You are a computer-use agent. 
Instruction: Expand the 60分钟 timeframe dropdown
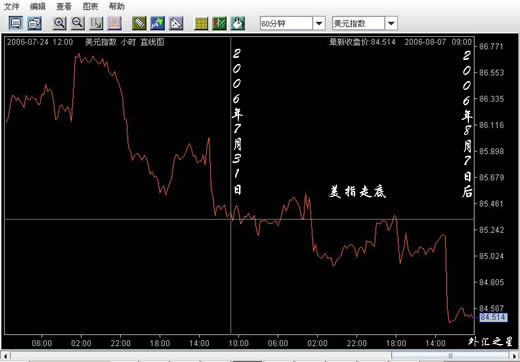coord(319,23)
